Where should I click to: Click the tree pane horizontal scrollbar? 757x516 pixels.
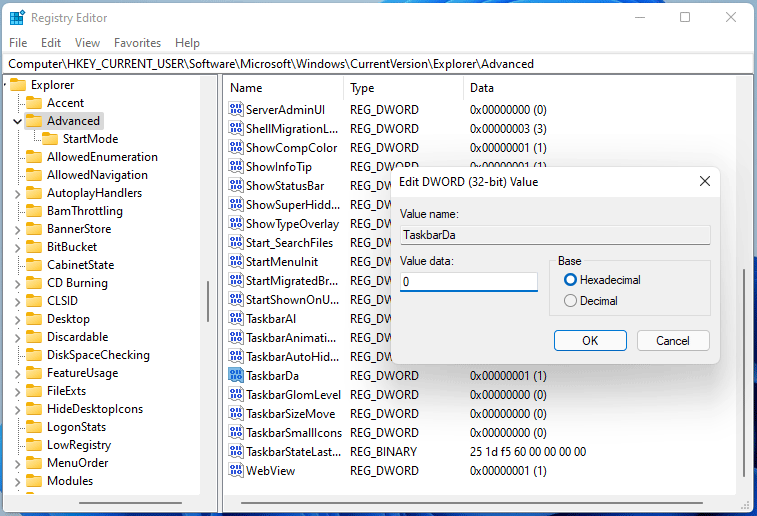click(x=130, y=503)
